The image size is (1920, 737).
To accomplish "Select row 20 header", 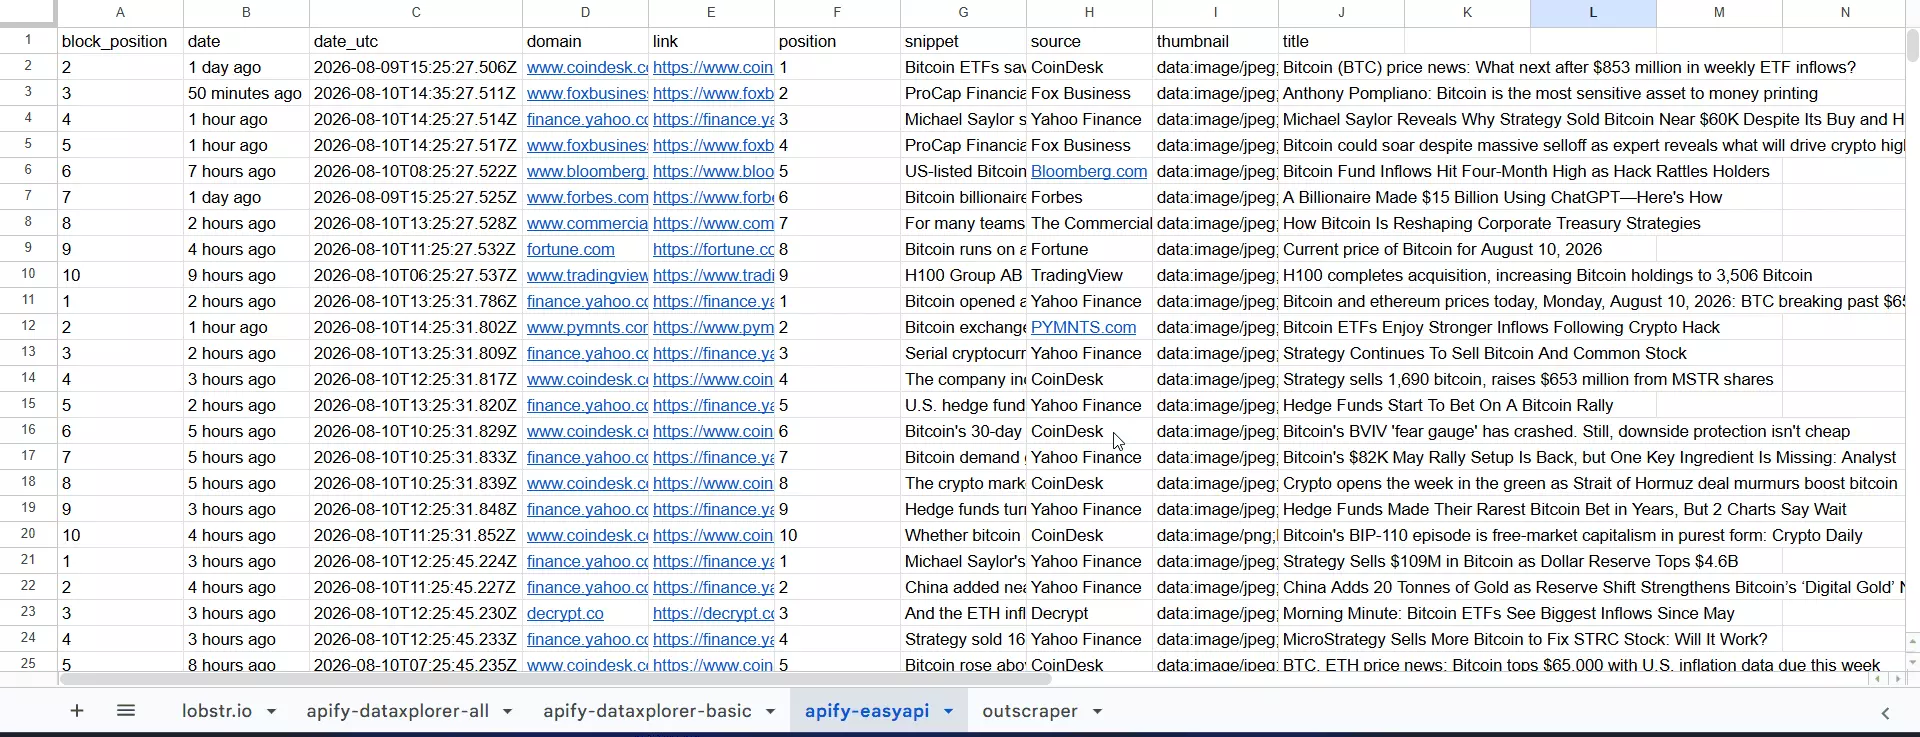I will [x=28, y=534].
